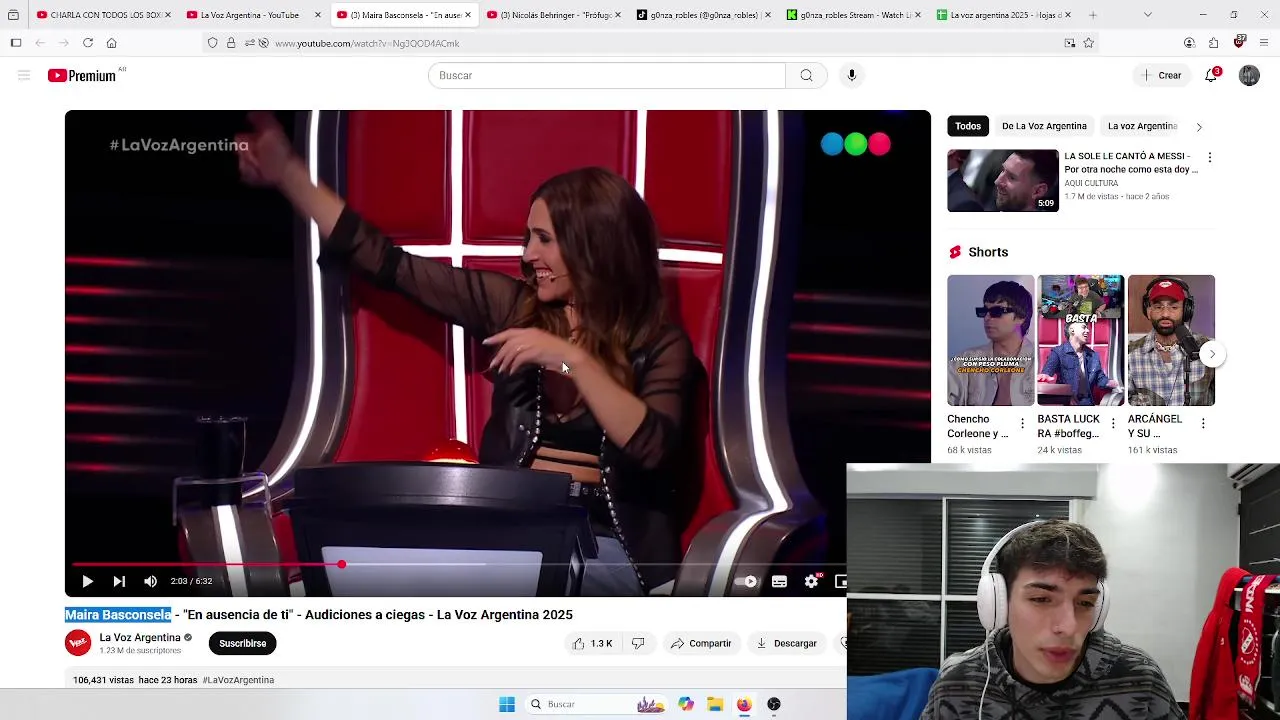Screen dimensions: 1280x720
Task: Open player settings gear
Action: 811,581
